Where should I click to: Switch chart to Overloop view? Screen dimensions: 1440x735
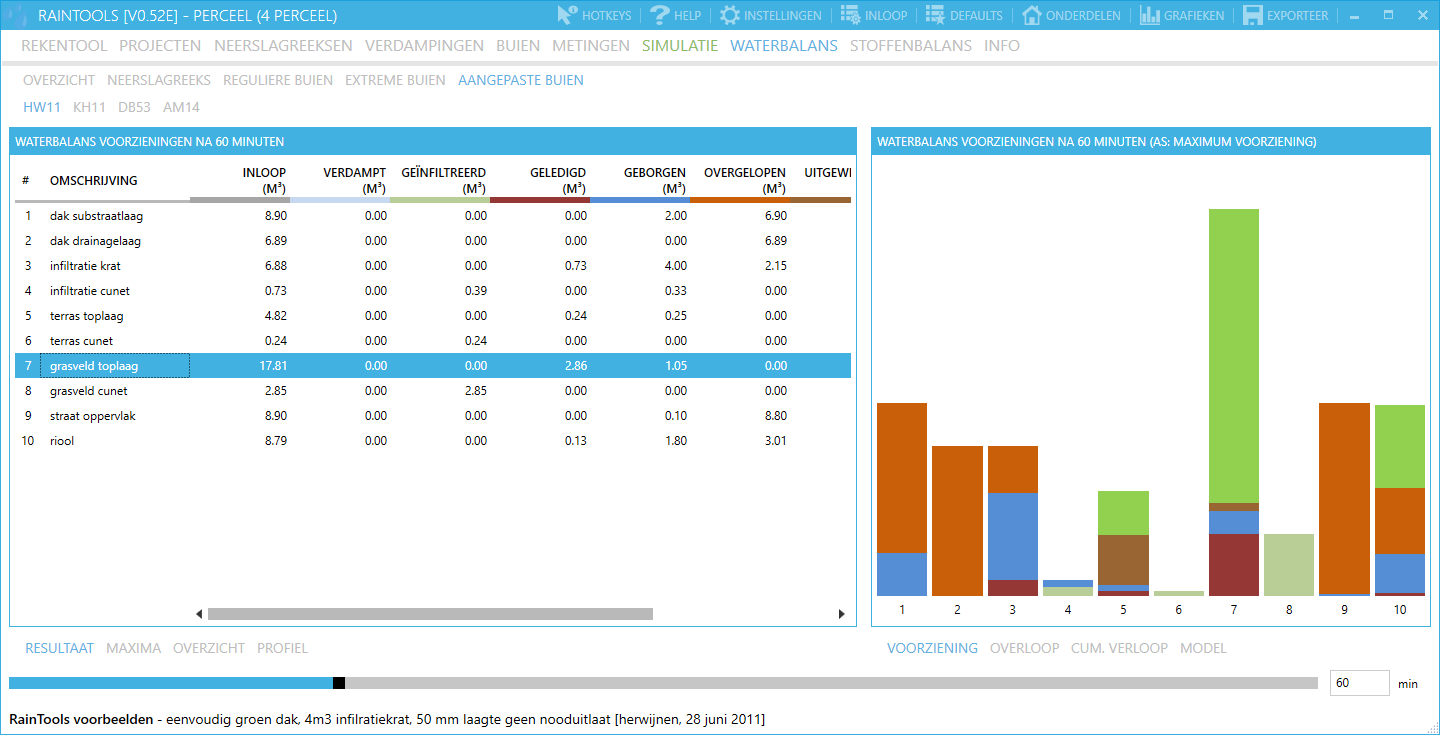[x=1024, y=648]
